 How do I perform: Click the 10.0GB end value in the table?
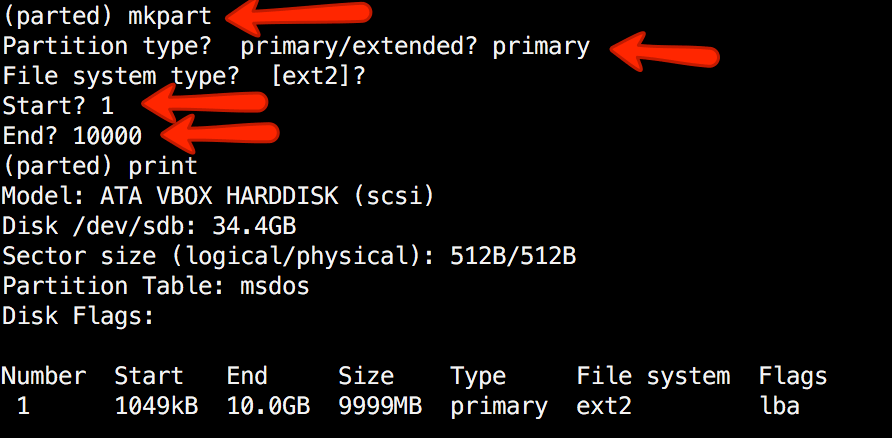(268, 407)
